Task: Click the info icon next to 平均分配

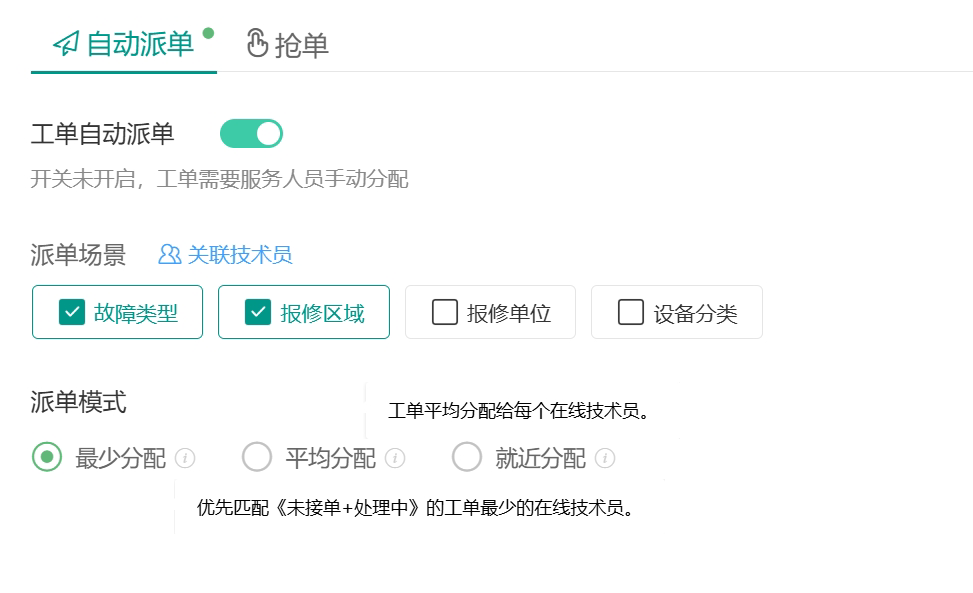Action: (396, 458)
